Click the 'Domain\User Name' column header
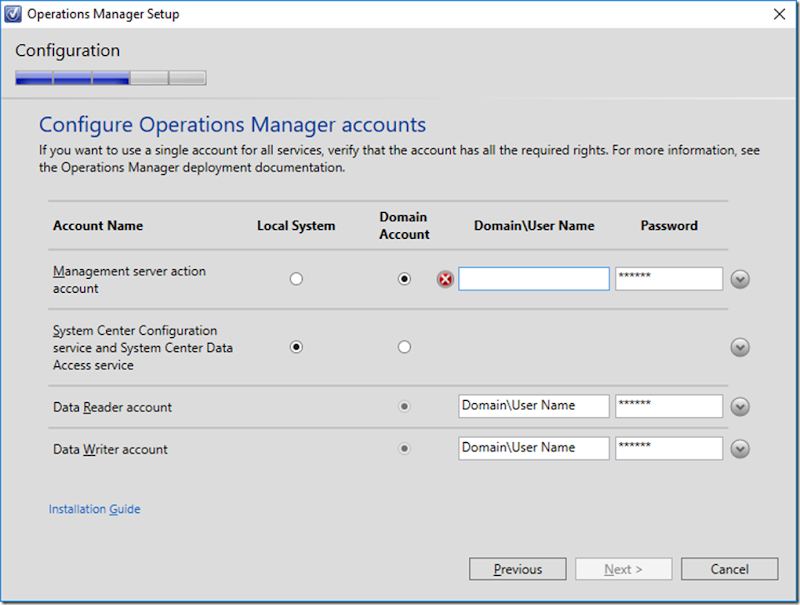The image size is (800, 605). pos(534,225)
